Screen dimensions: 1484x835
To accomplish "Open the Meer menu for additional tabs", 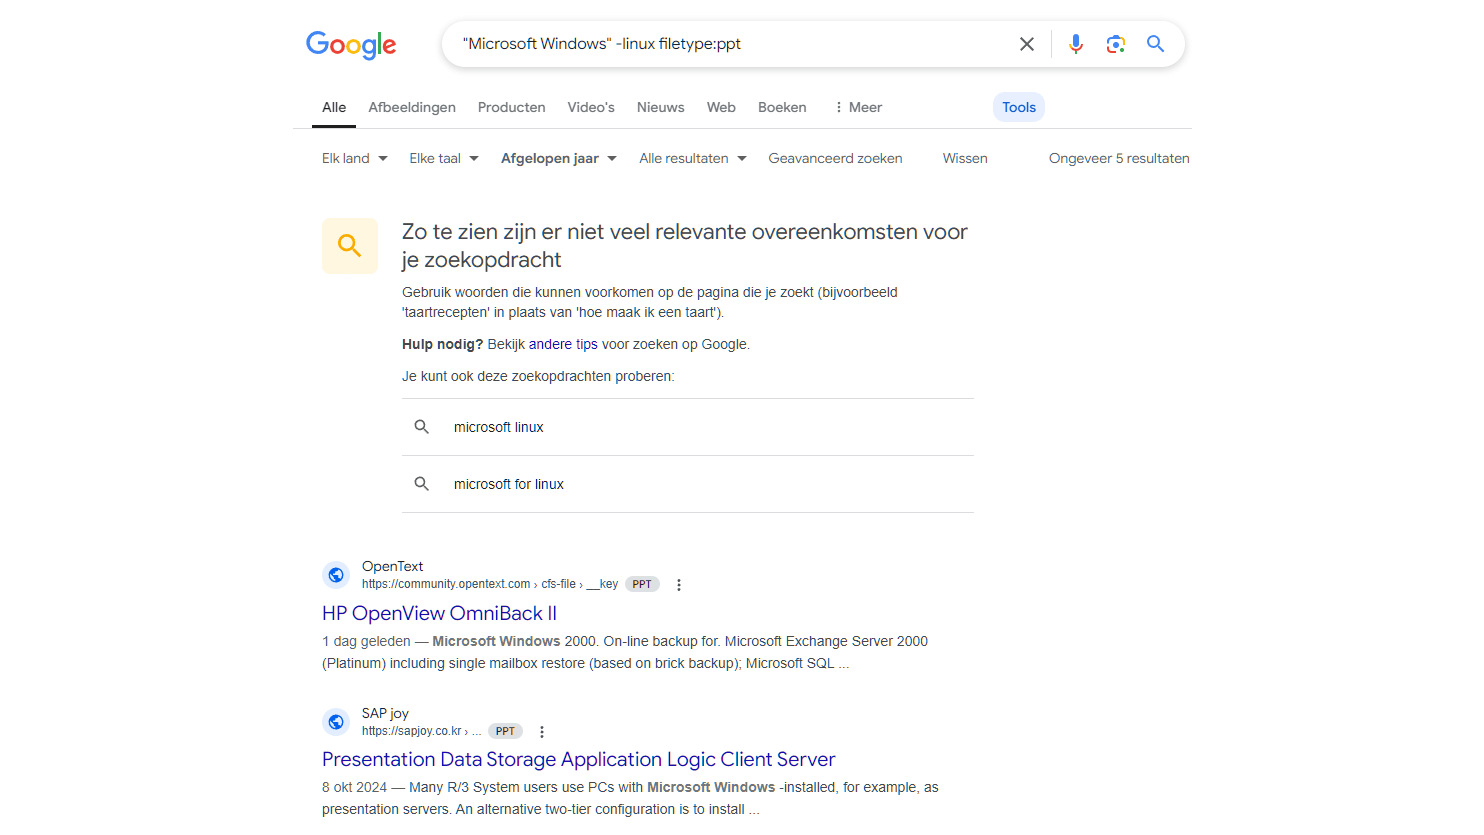I will (x=858, y=107).
